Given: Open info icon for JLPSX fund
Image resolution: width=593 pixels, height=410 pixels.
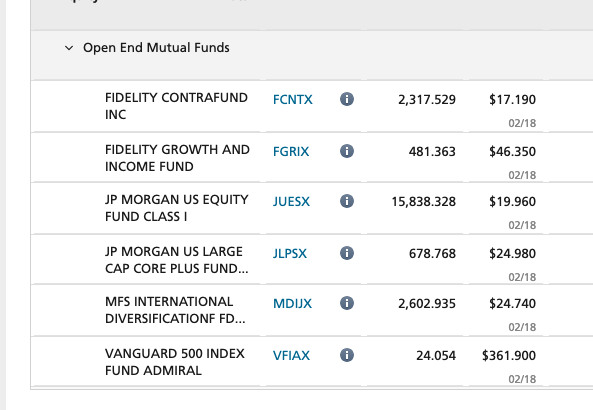Looking at the screenshot, I should [x=347, y=253].
